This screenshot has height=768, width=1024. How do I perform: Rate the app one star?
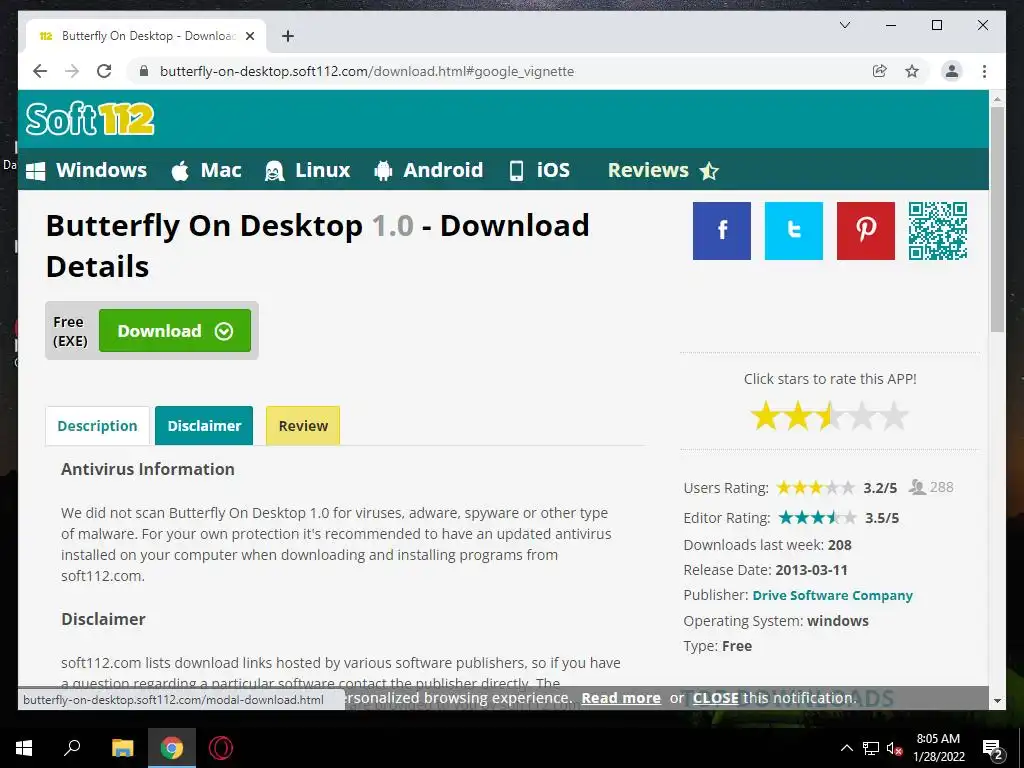point(765,416)
